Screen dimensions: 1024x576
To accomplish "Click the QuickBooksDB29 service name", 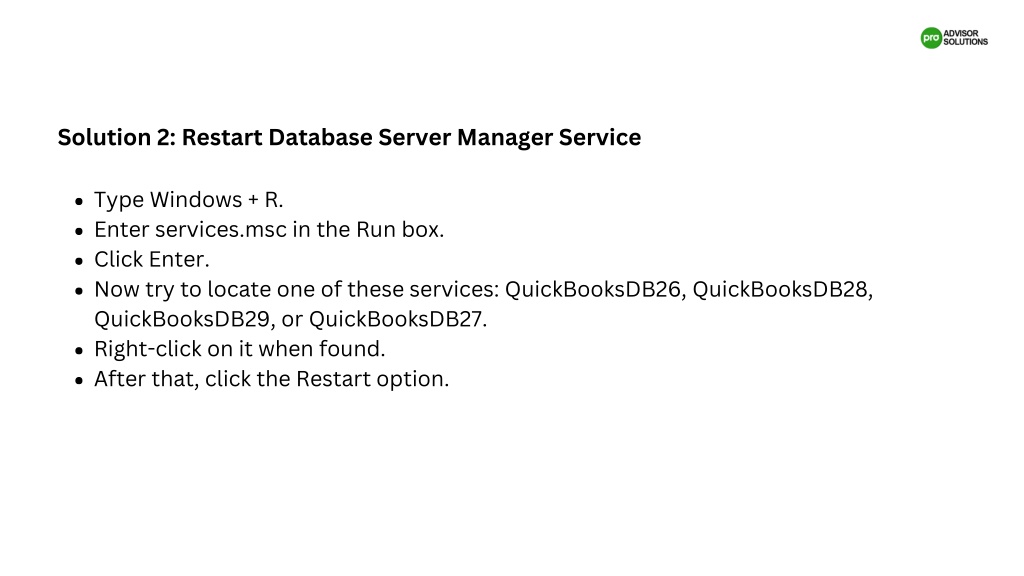I will [x=182, y=319].
